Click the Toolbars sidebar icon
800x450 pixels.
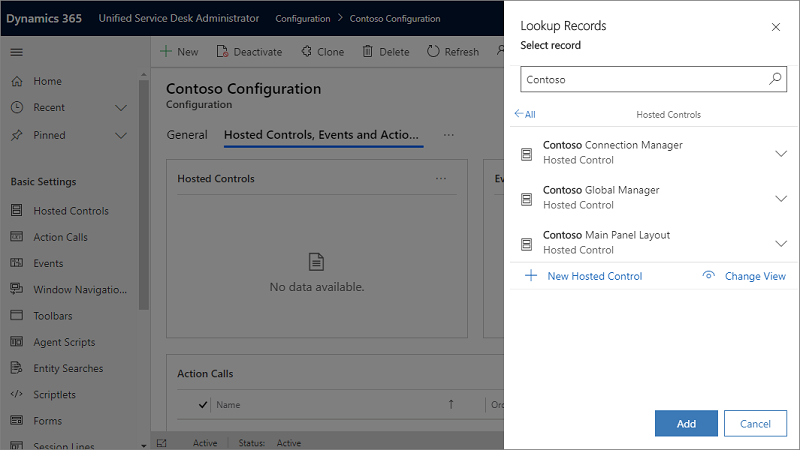(17, 315)
